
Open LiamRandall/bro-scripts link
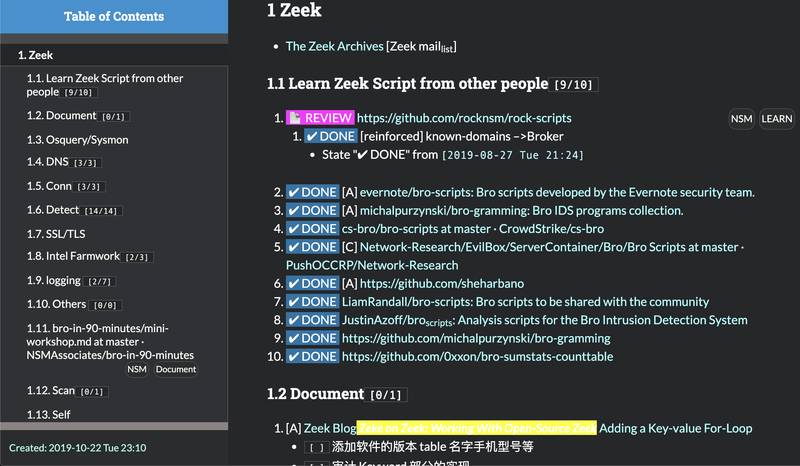526,302
